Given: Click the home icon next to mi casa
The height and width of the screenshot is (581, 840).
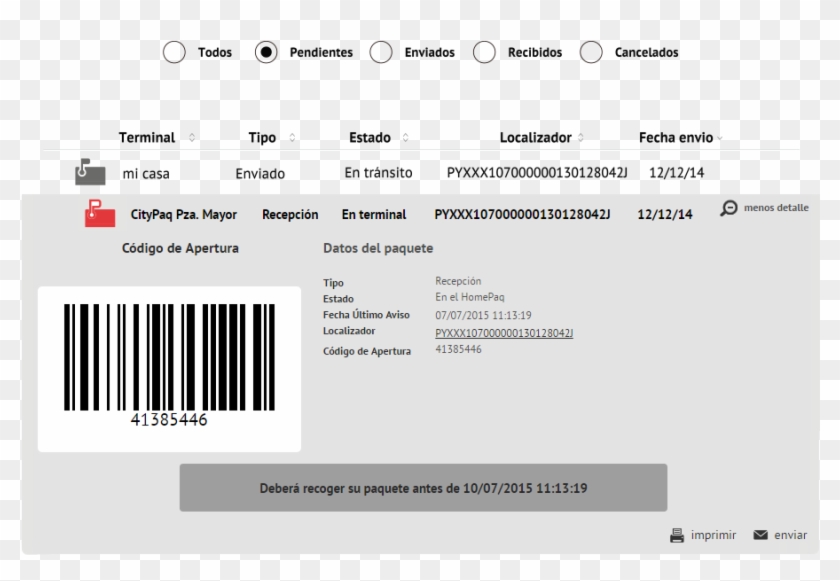Looking at the screenshot, I should tap(88, 172).
